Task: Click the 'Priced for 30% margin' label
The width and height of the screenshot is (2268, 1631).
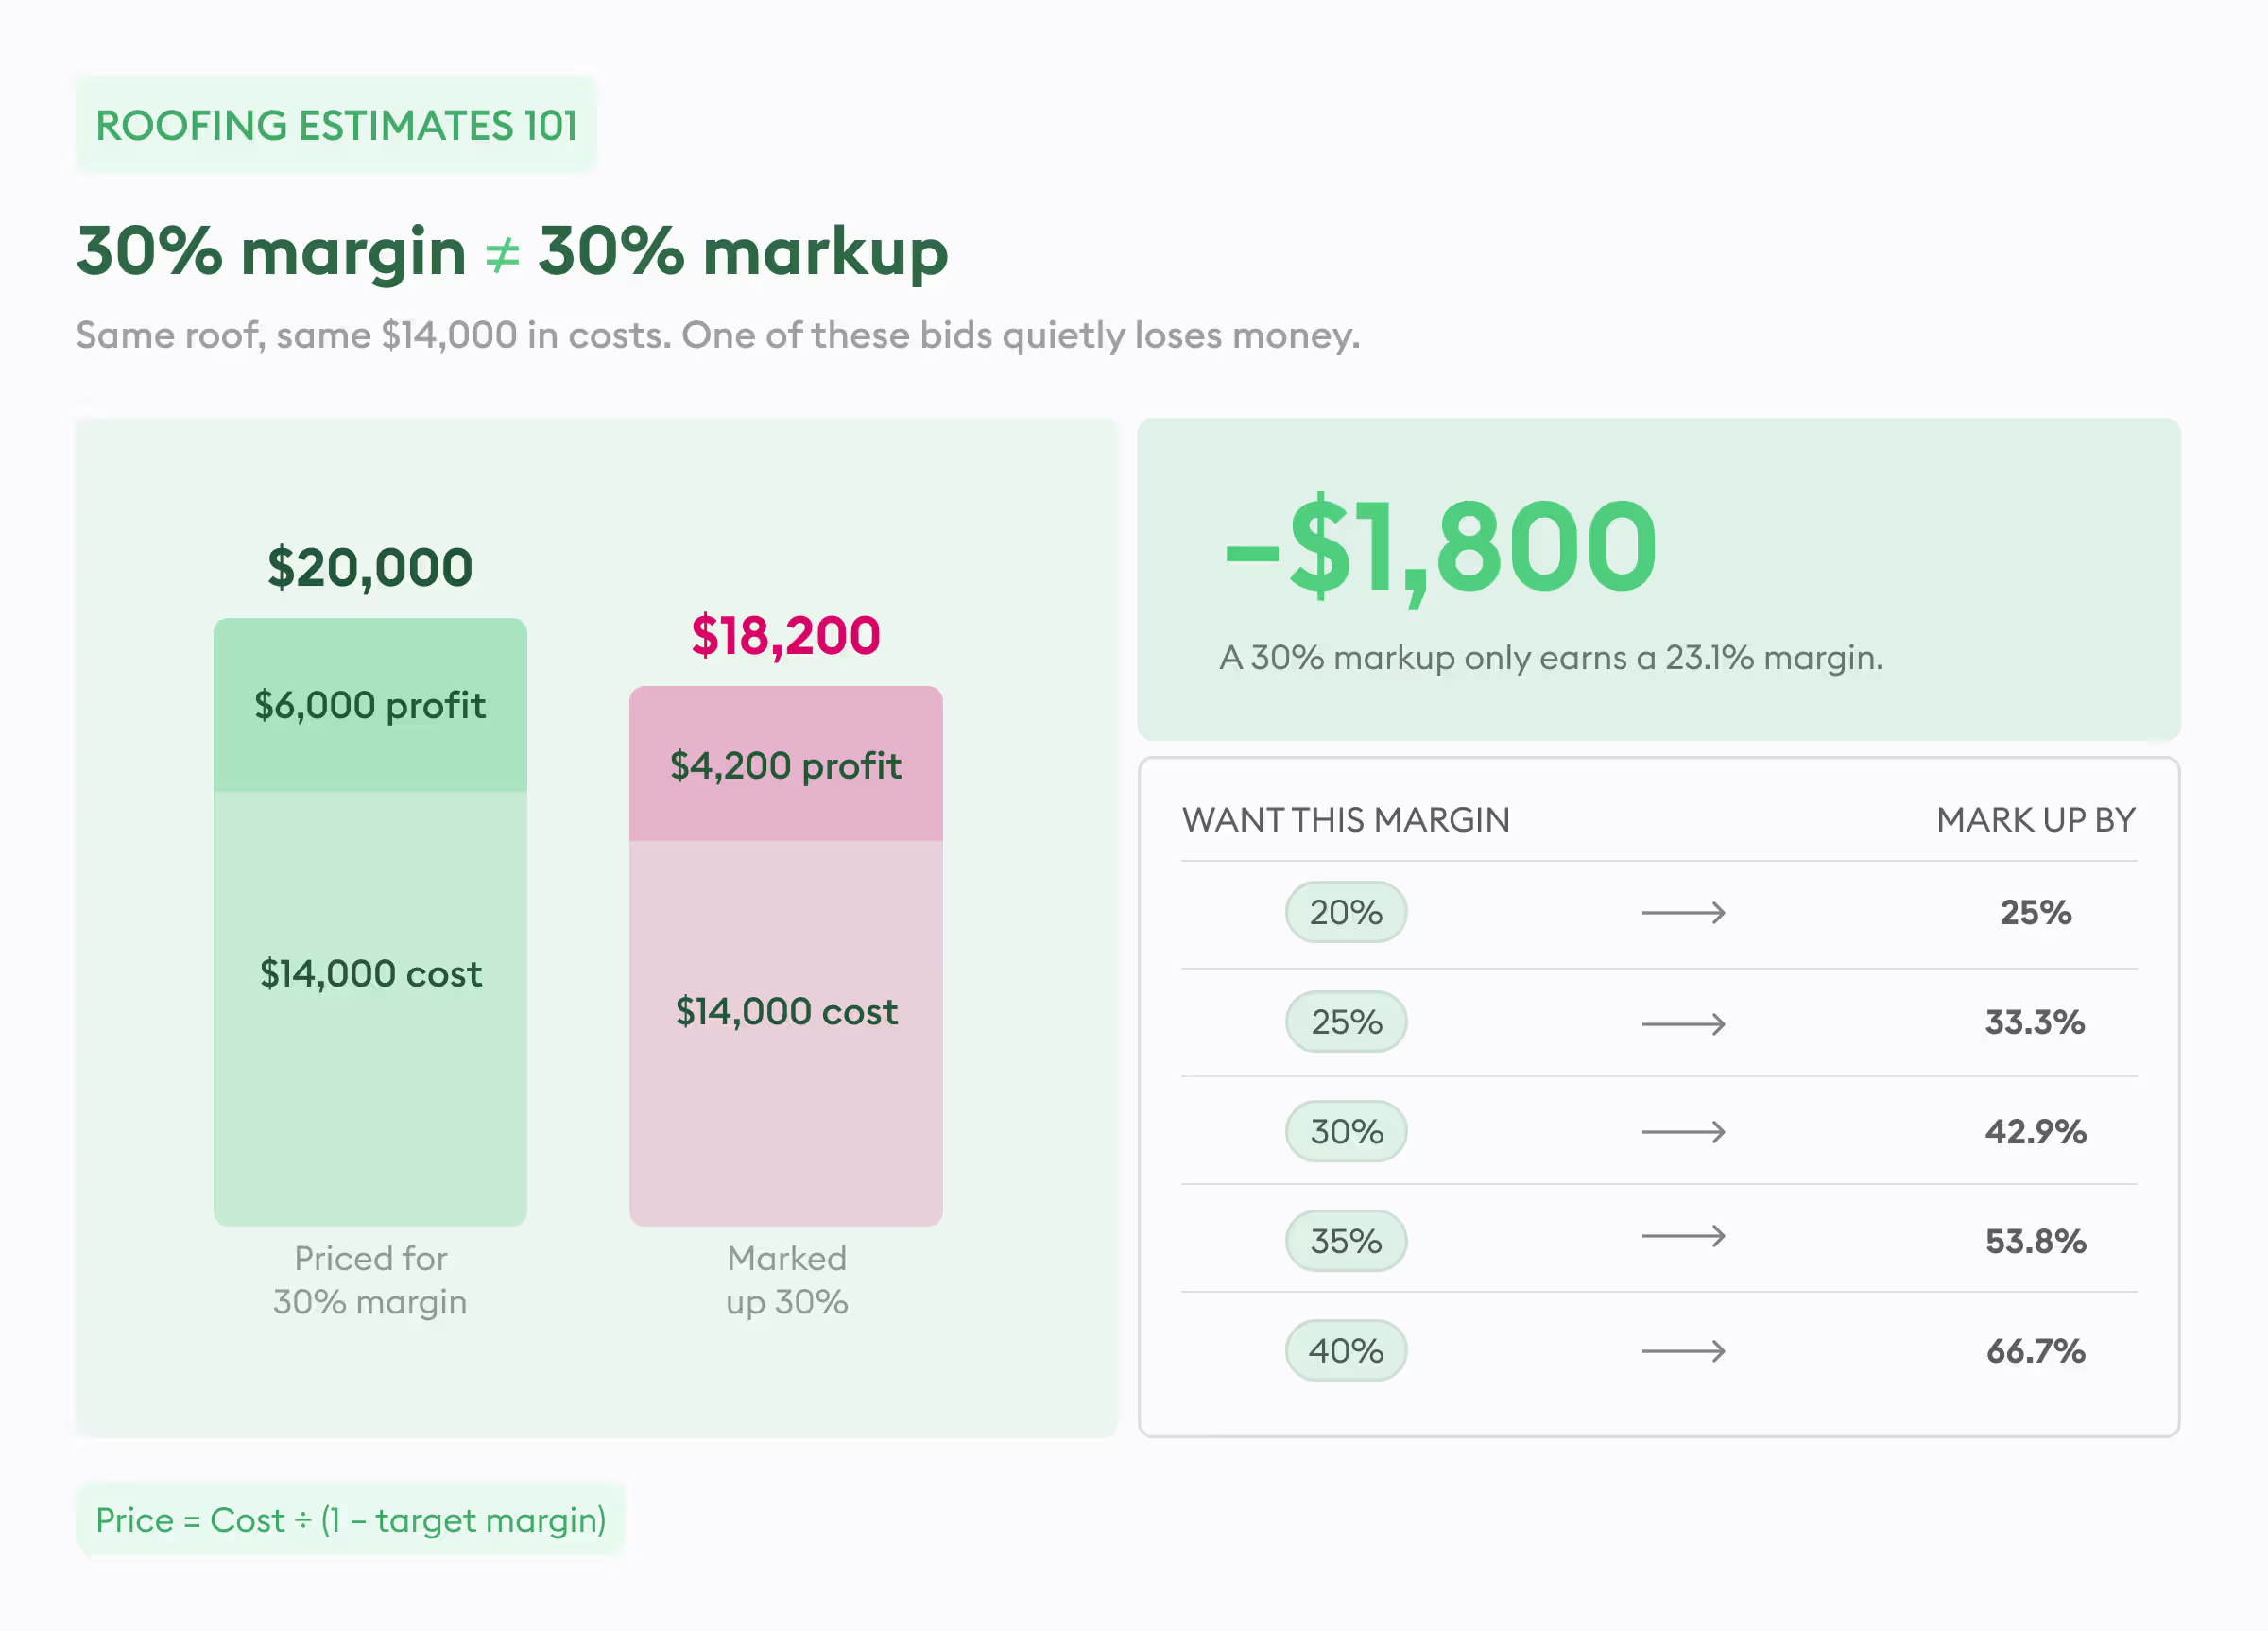Action: (x=370, y=1280)
